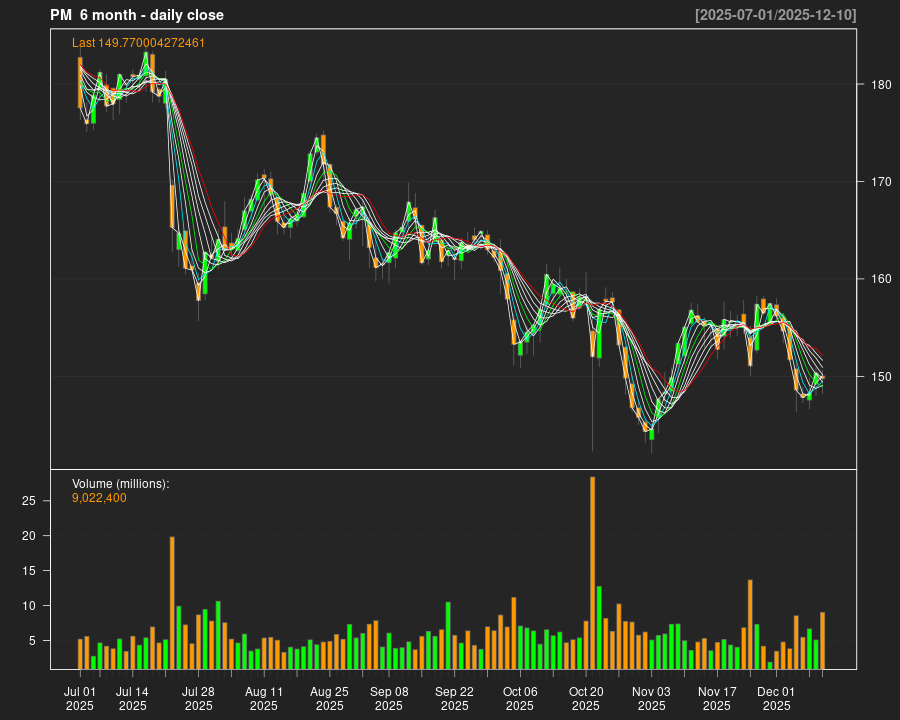Viewport: 900px width, 720px height.
Task: Click the 150 price axis label
Action: pos(880,377)
